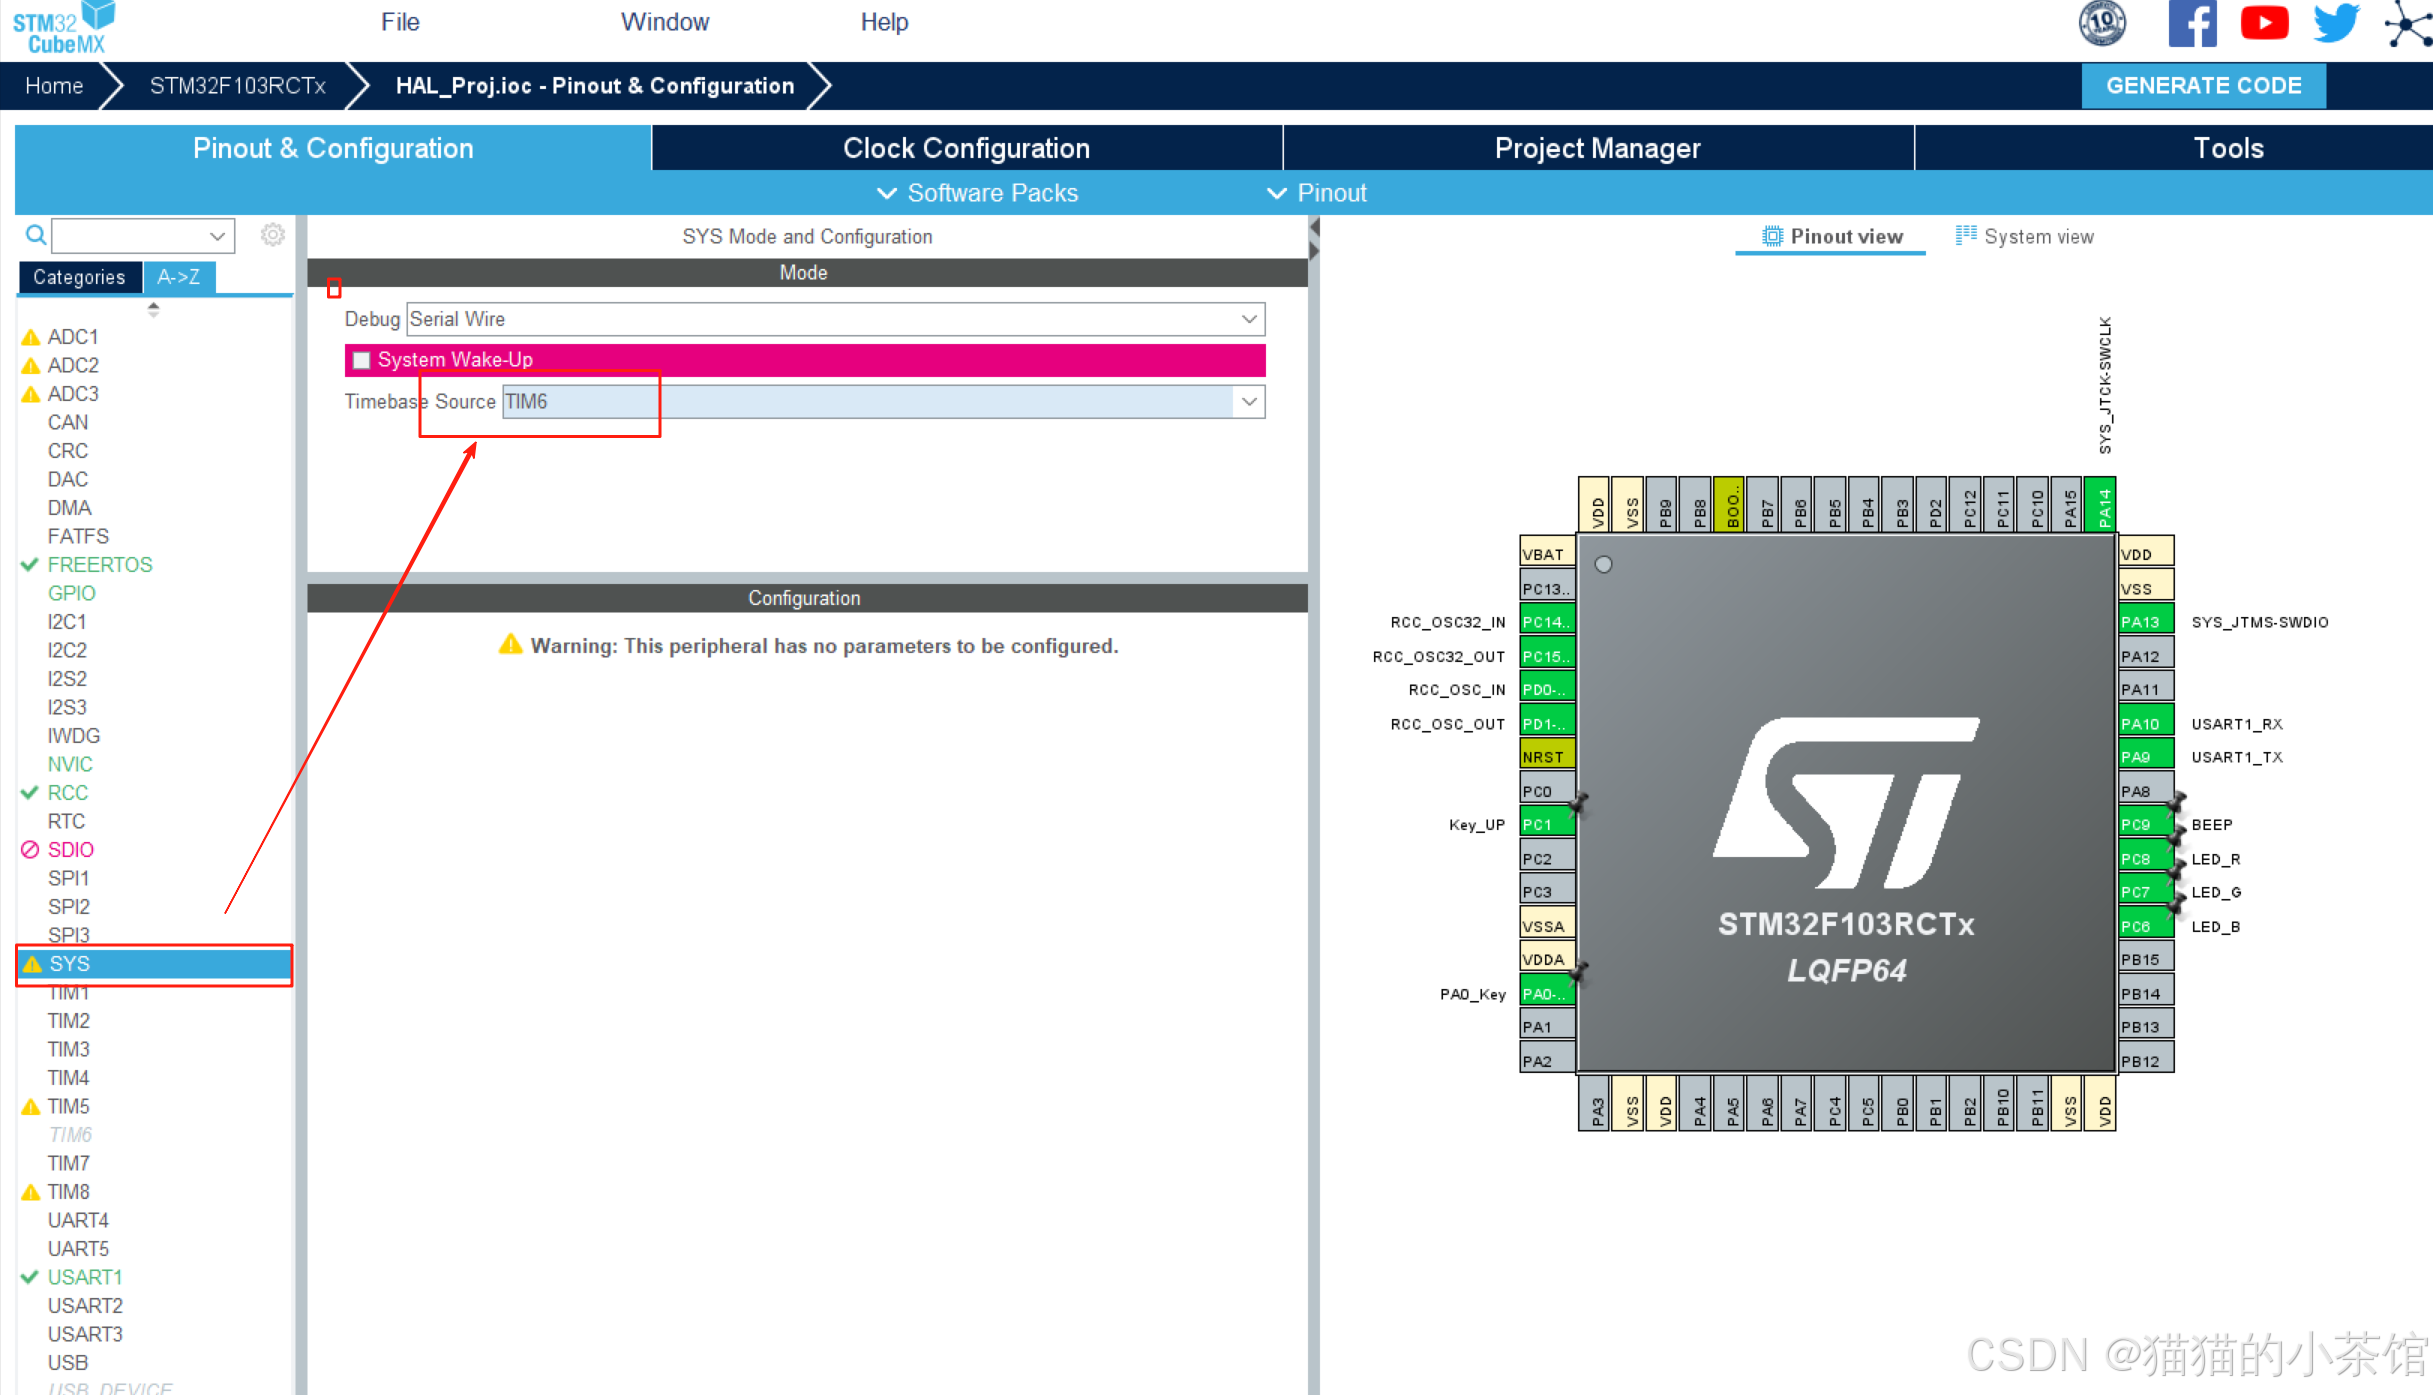Click the GENERATE CODE button

[2203, 86]
